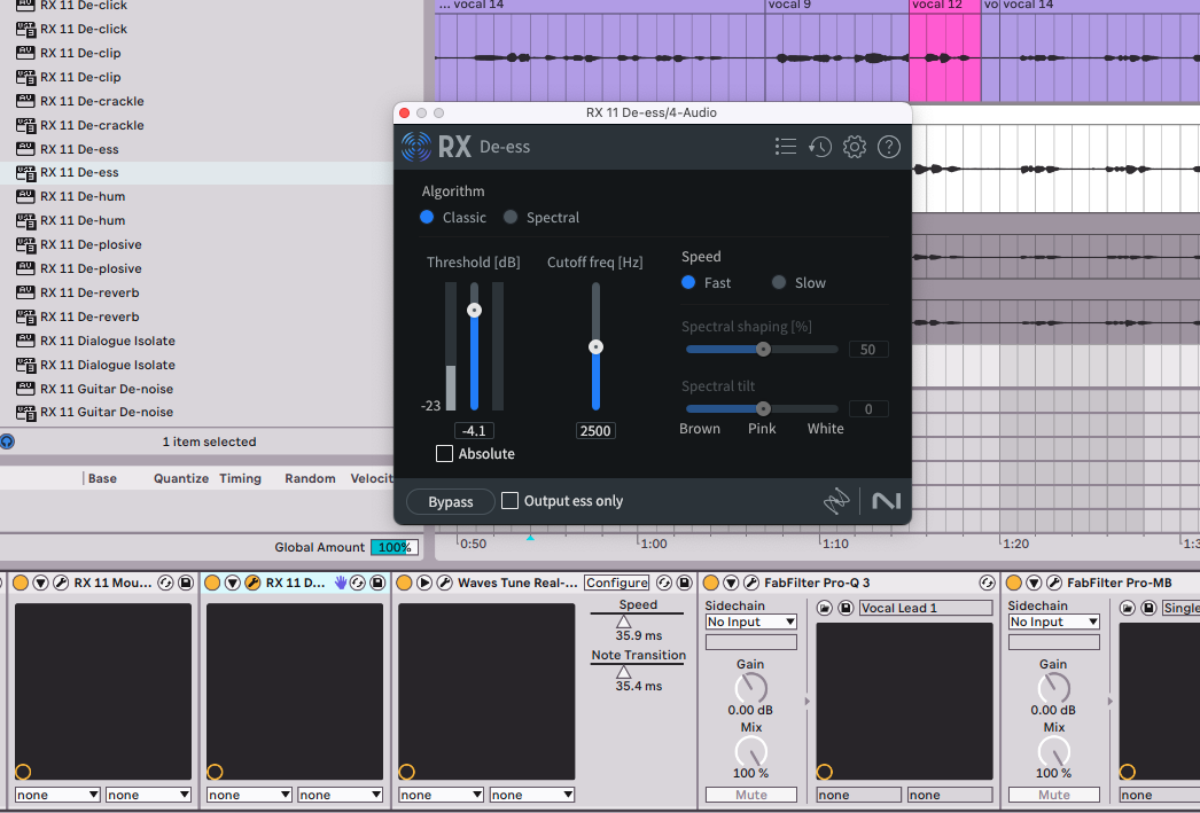Open the RX De-ess help question mark

(889, 147)
